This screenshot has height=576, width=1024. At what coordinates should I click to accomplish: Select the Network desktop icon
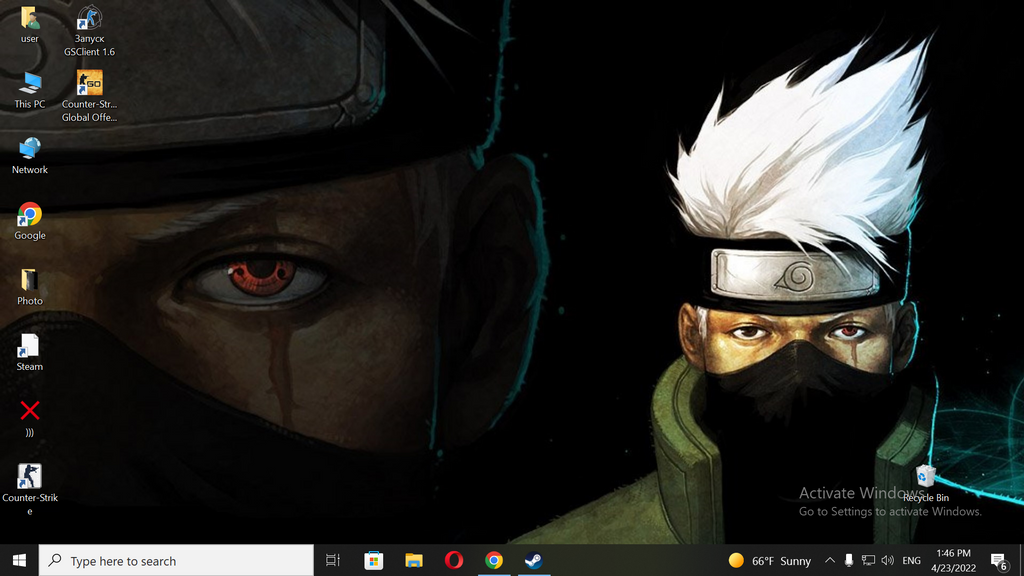pyautogui.click(x=29, y=156)
